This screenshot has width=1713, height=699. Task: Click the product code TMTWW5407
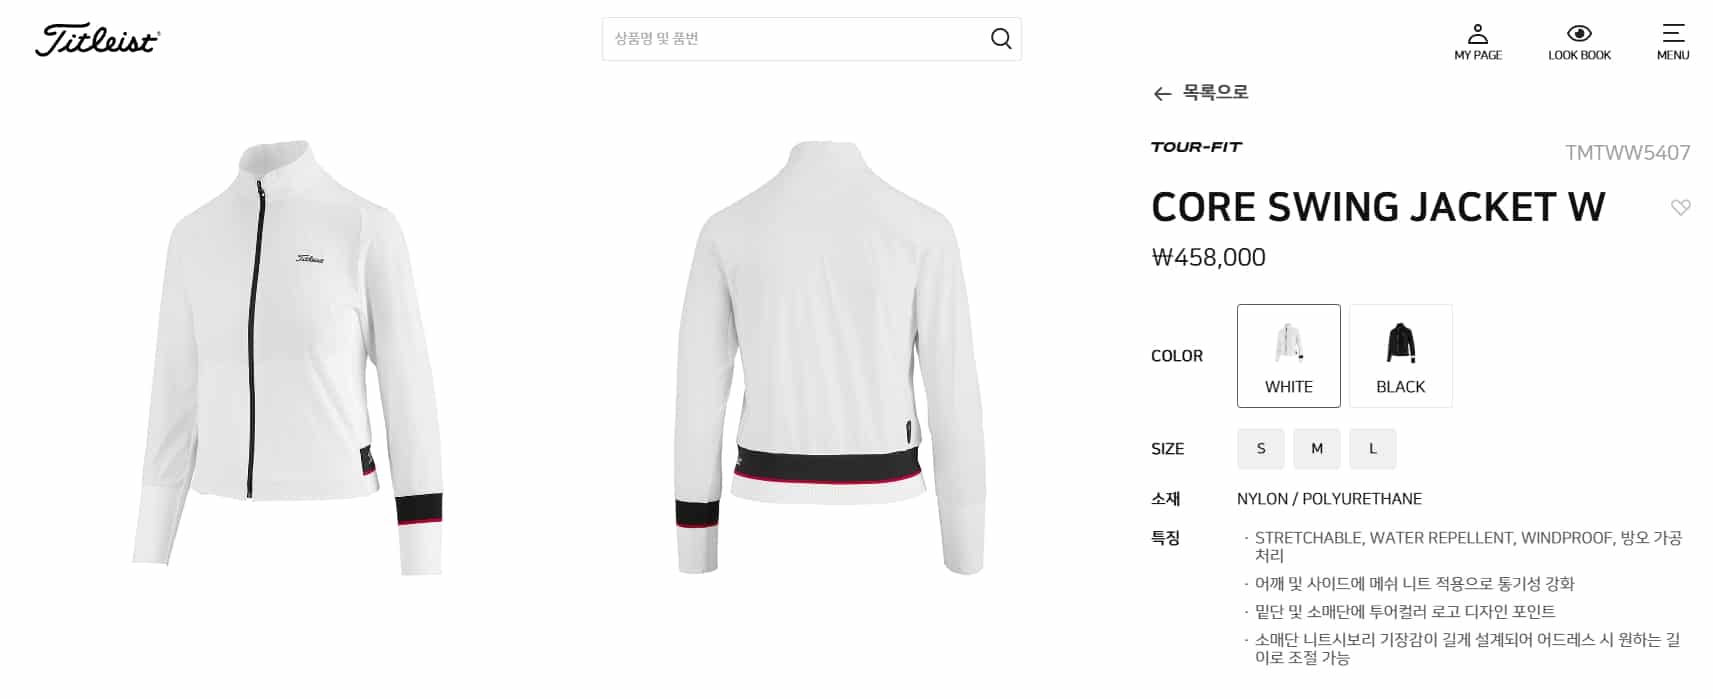coord(1627,153)
